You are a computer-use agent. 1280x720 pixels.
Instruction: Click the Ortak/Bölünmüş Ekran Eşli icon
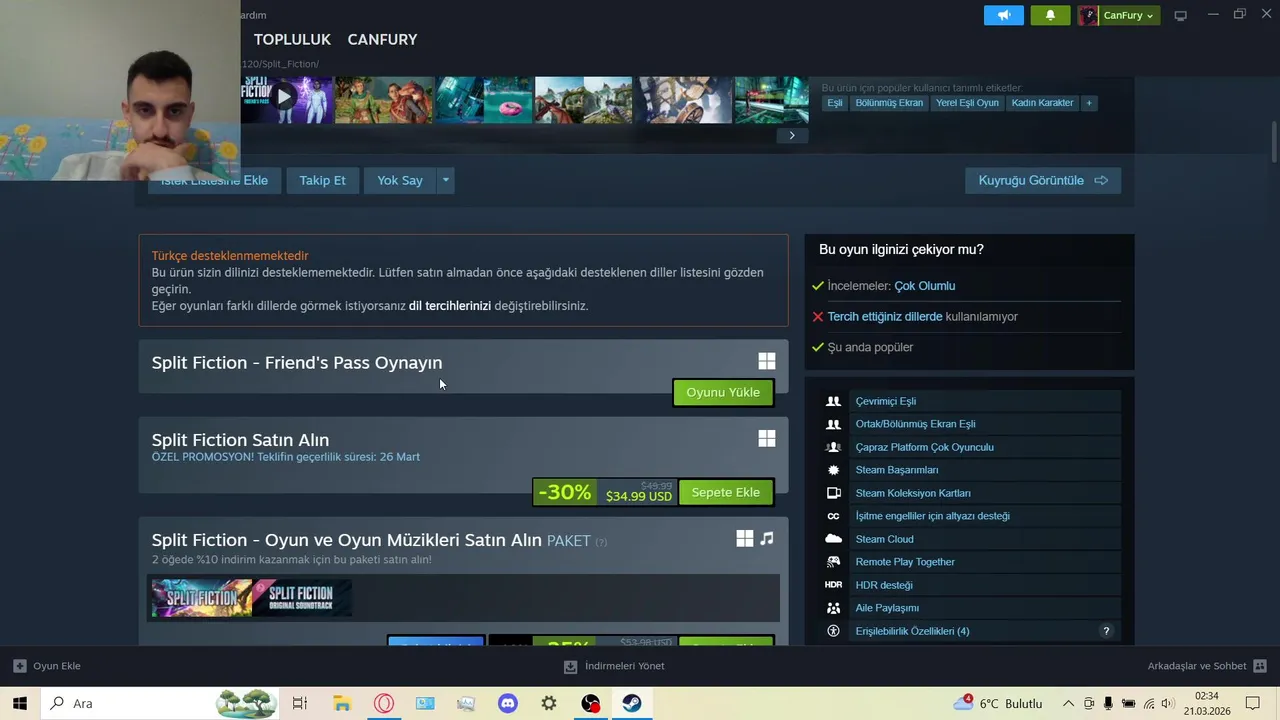833,424
